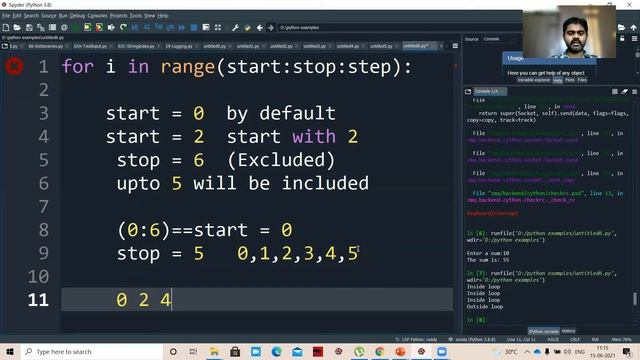
Task: Open the File menu
Action: click(x=6, y=16)
